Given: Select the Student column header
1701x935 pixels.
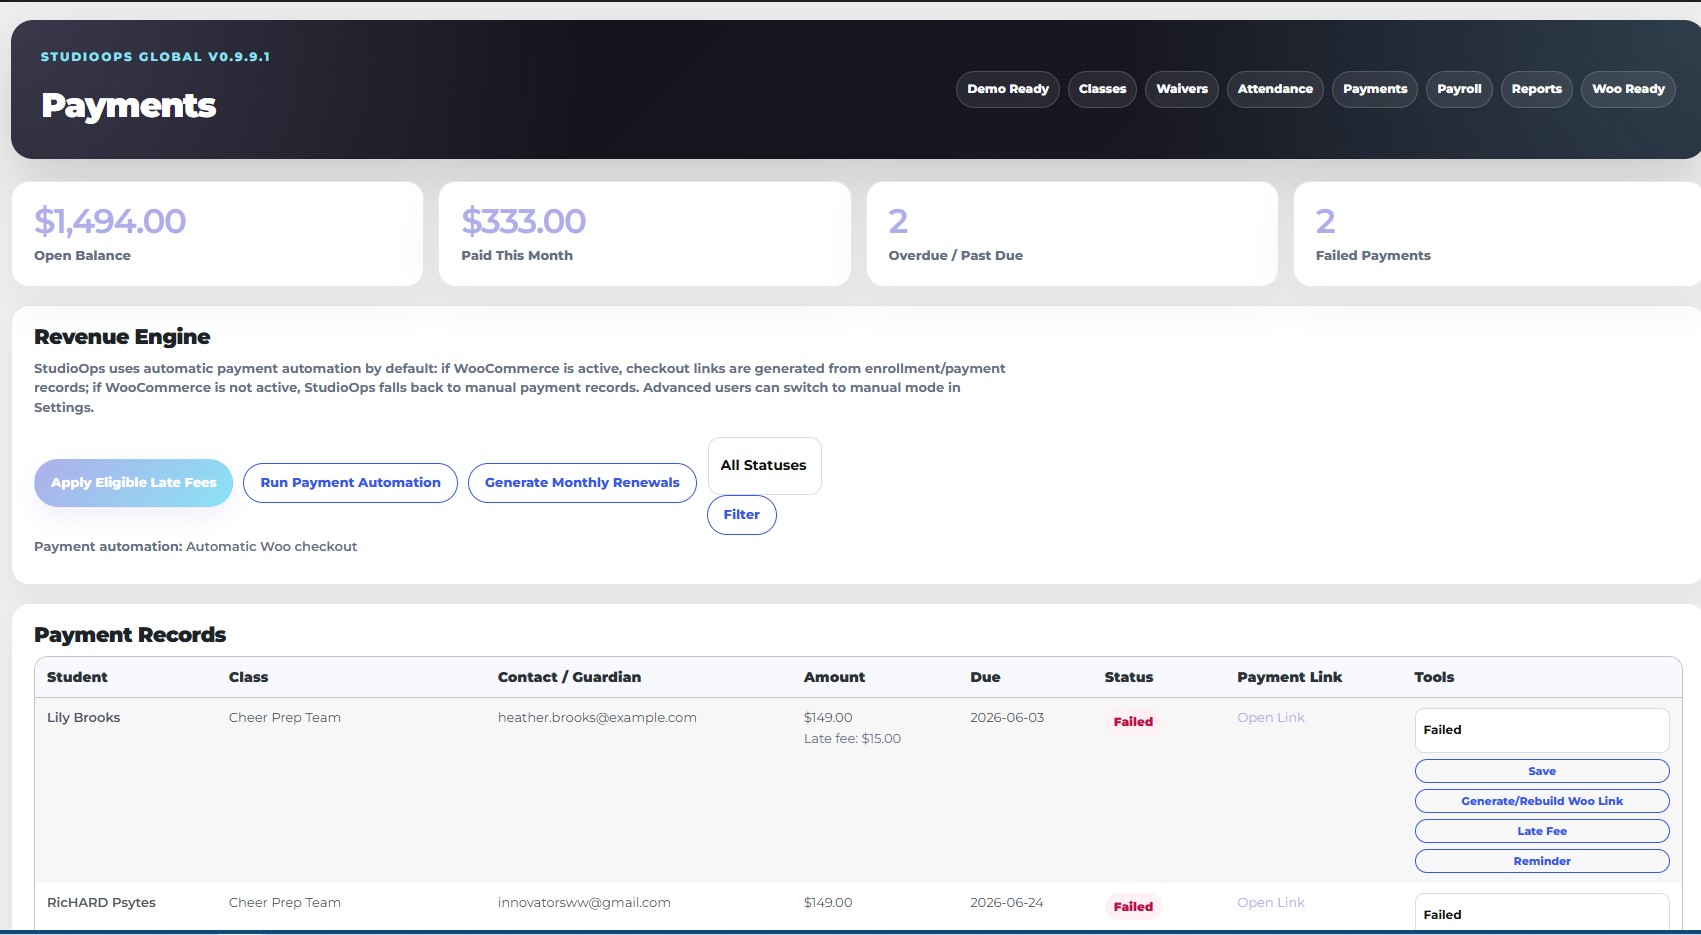Looking at the screenshot, I should tap(77, 677).
